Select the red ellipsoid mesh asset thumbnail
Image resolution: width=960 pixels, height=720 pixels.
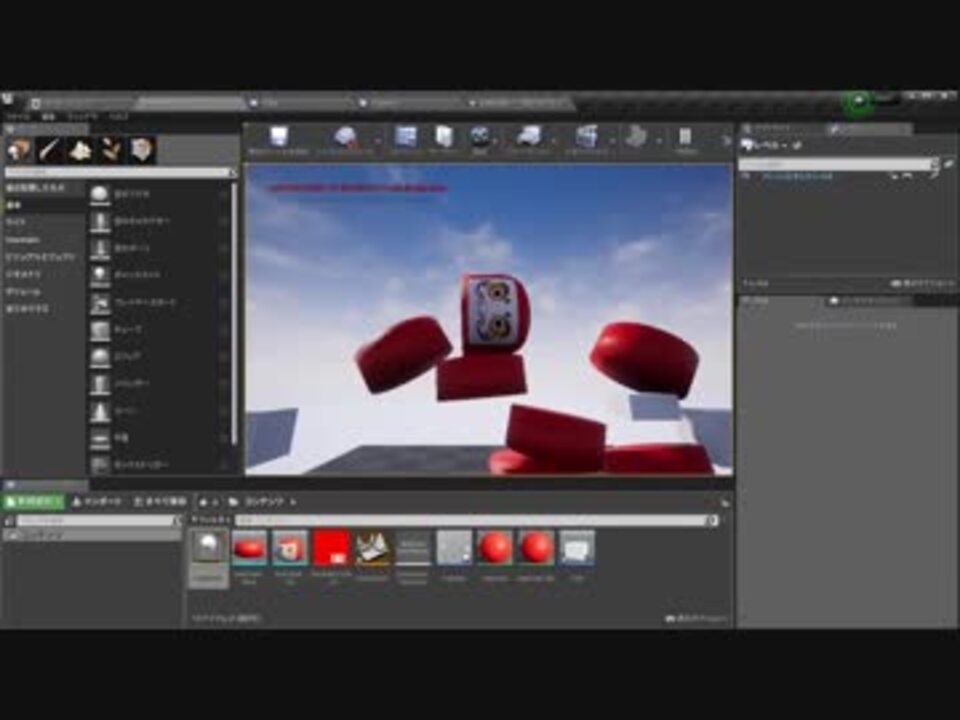[249, 547]
